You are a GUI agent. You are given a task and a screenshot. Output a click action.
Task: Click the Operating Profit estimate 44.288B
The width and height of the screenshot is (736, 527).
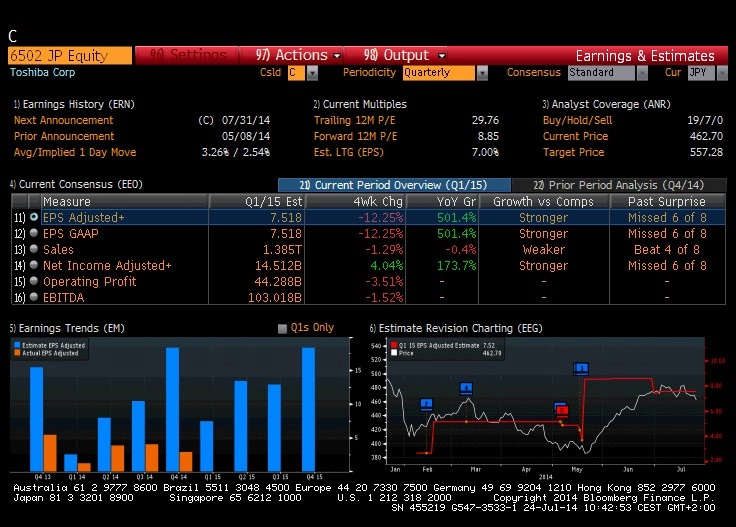tap(278, 282)
